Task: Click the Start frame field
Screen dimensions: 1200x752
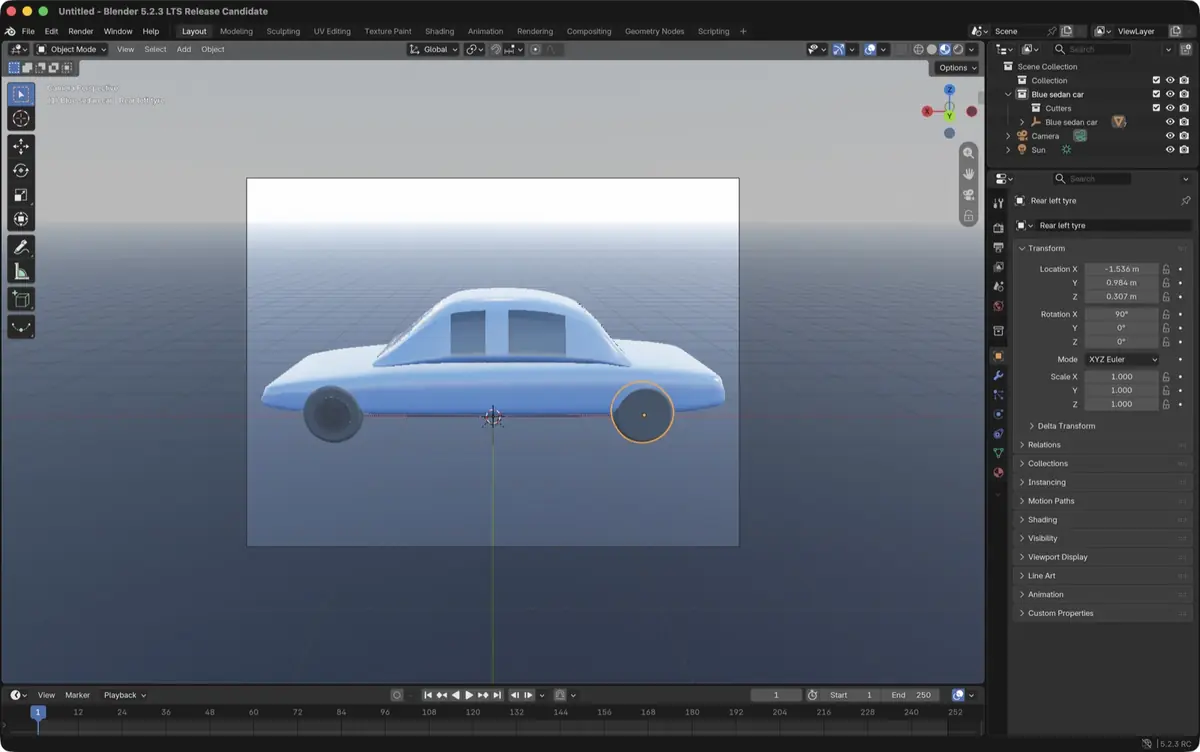Action: (x=853, y=695)
